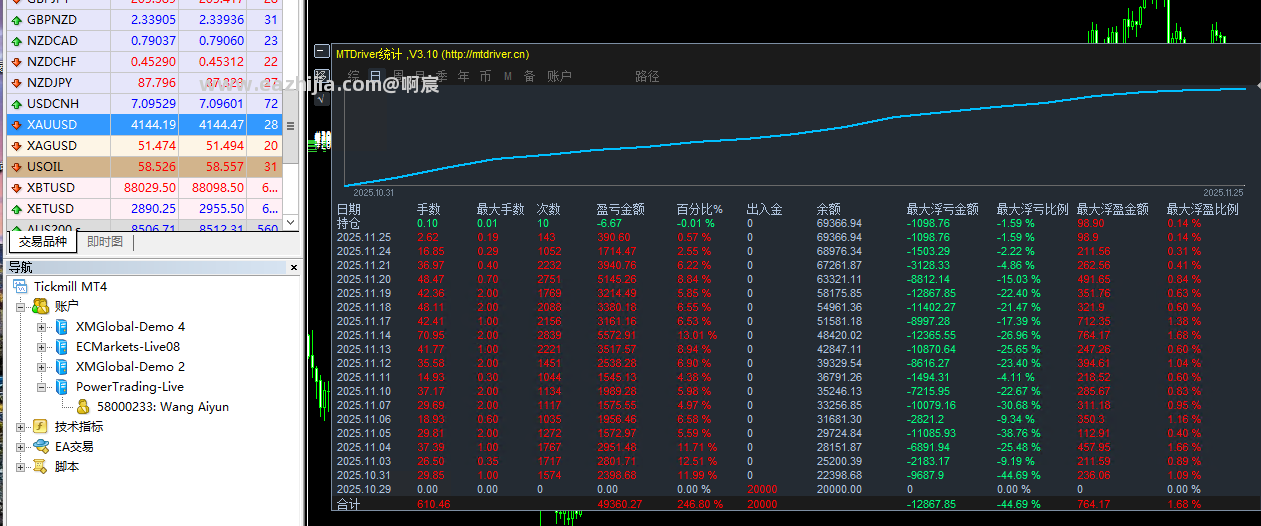Screen dimensions: 1261x526
Task: Click the up arrow icon beside NZDCAD
Action: [x=16, y=41]
